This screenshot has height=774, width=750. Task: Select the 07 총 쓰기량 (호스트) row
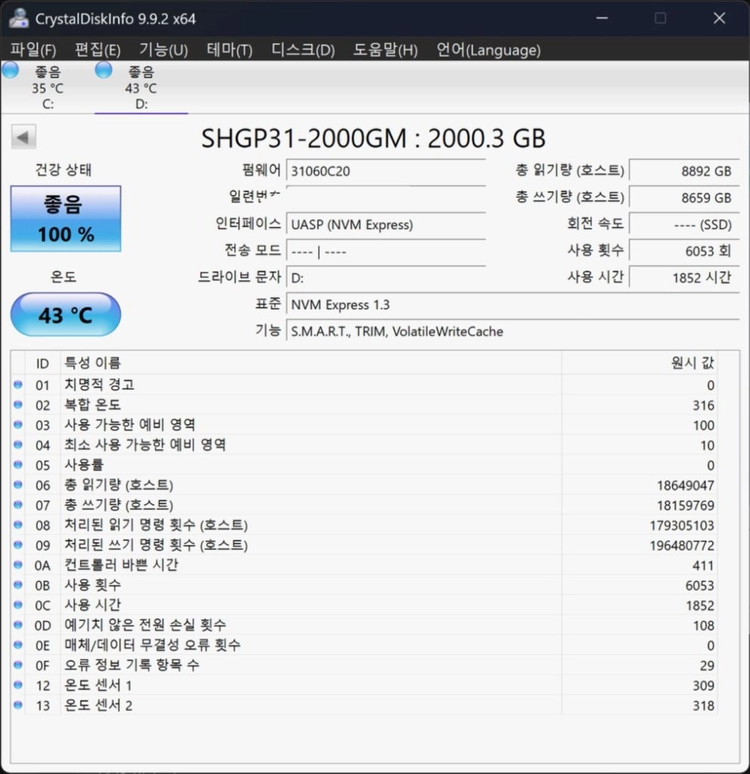(364, 505)
